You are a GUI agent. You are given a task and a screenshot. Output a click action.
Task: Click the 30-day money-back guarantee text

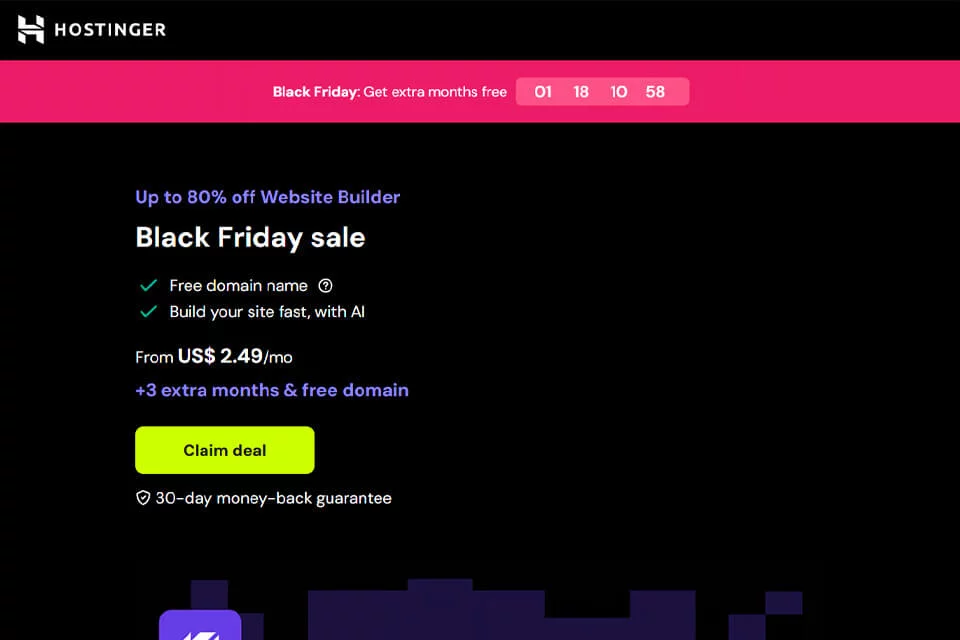pyautogui.click(x=274, y=499)
